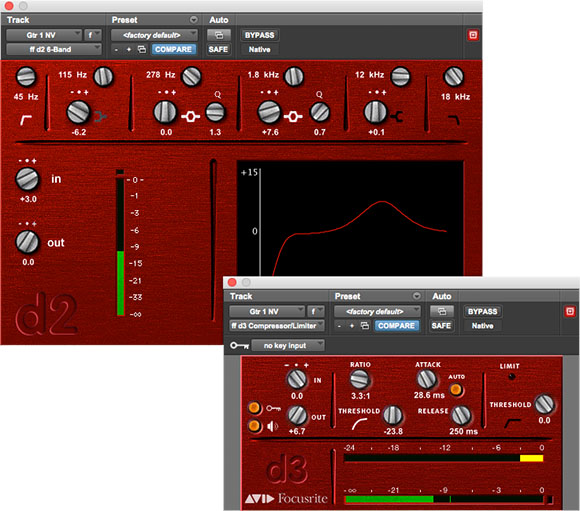Click the 3.3:1 ratio value

click(360, 396)
